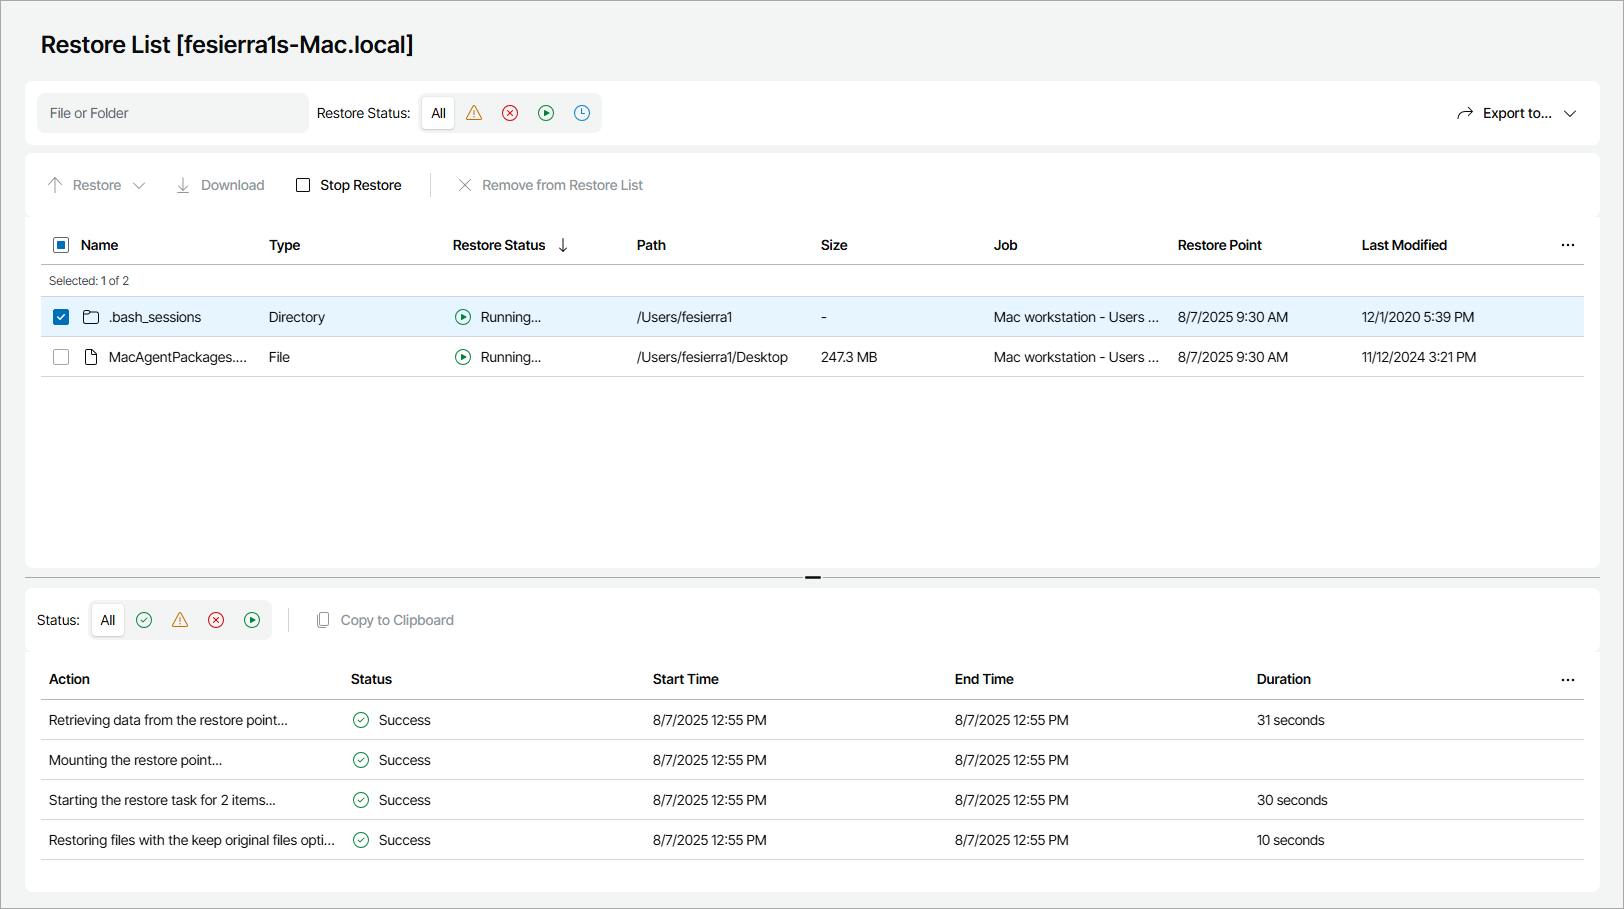Filter restore list by warning status

click(474, 113)
